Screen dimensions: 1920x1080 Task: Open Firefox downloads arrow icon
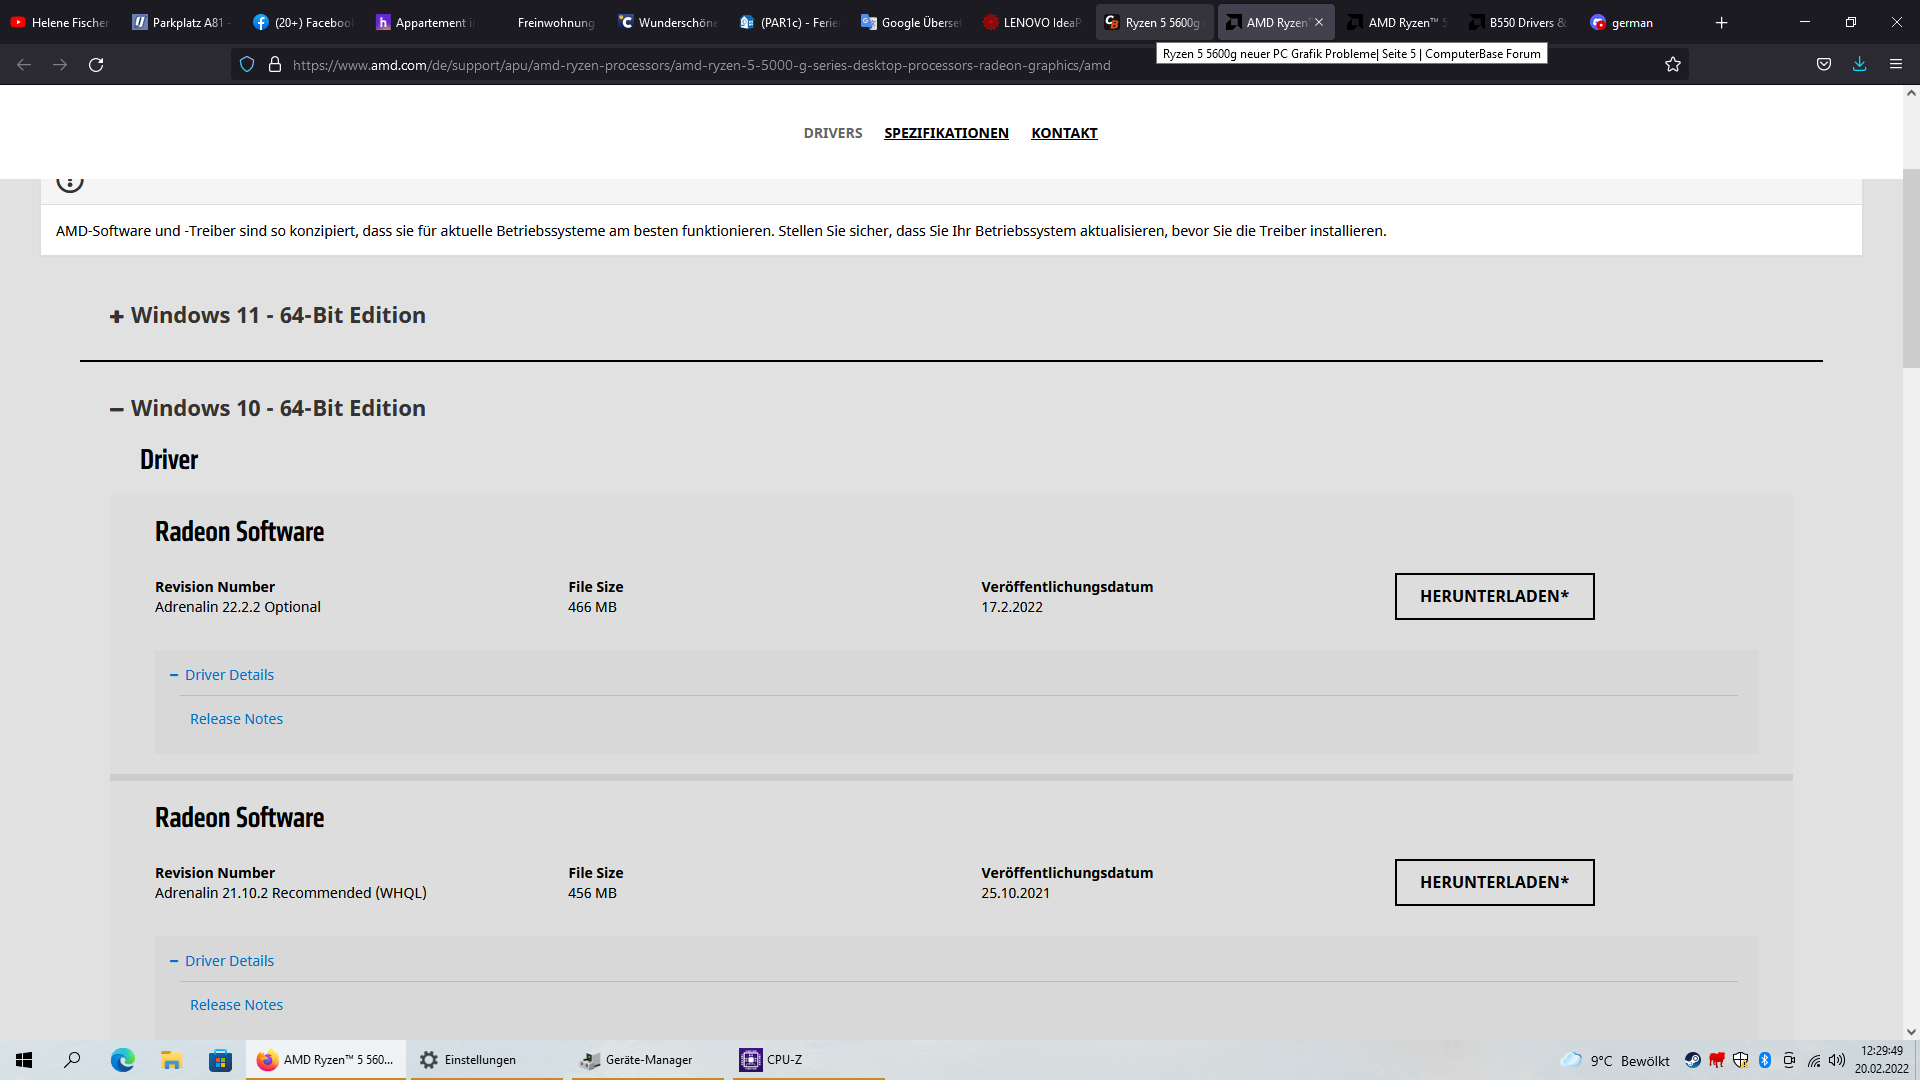click(1859, 65)
